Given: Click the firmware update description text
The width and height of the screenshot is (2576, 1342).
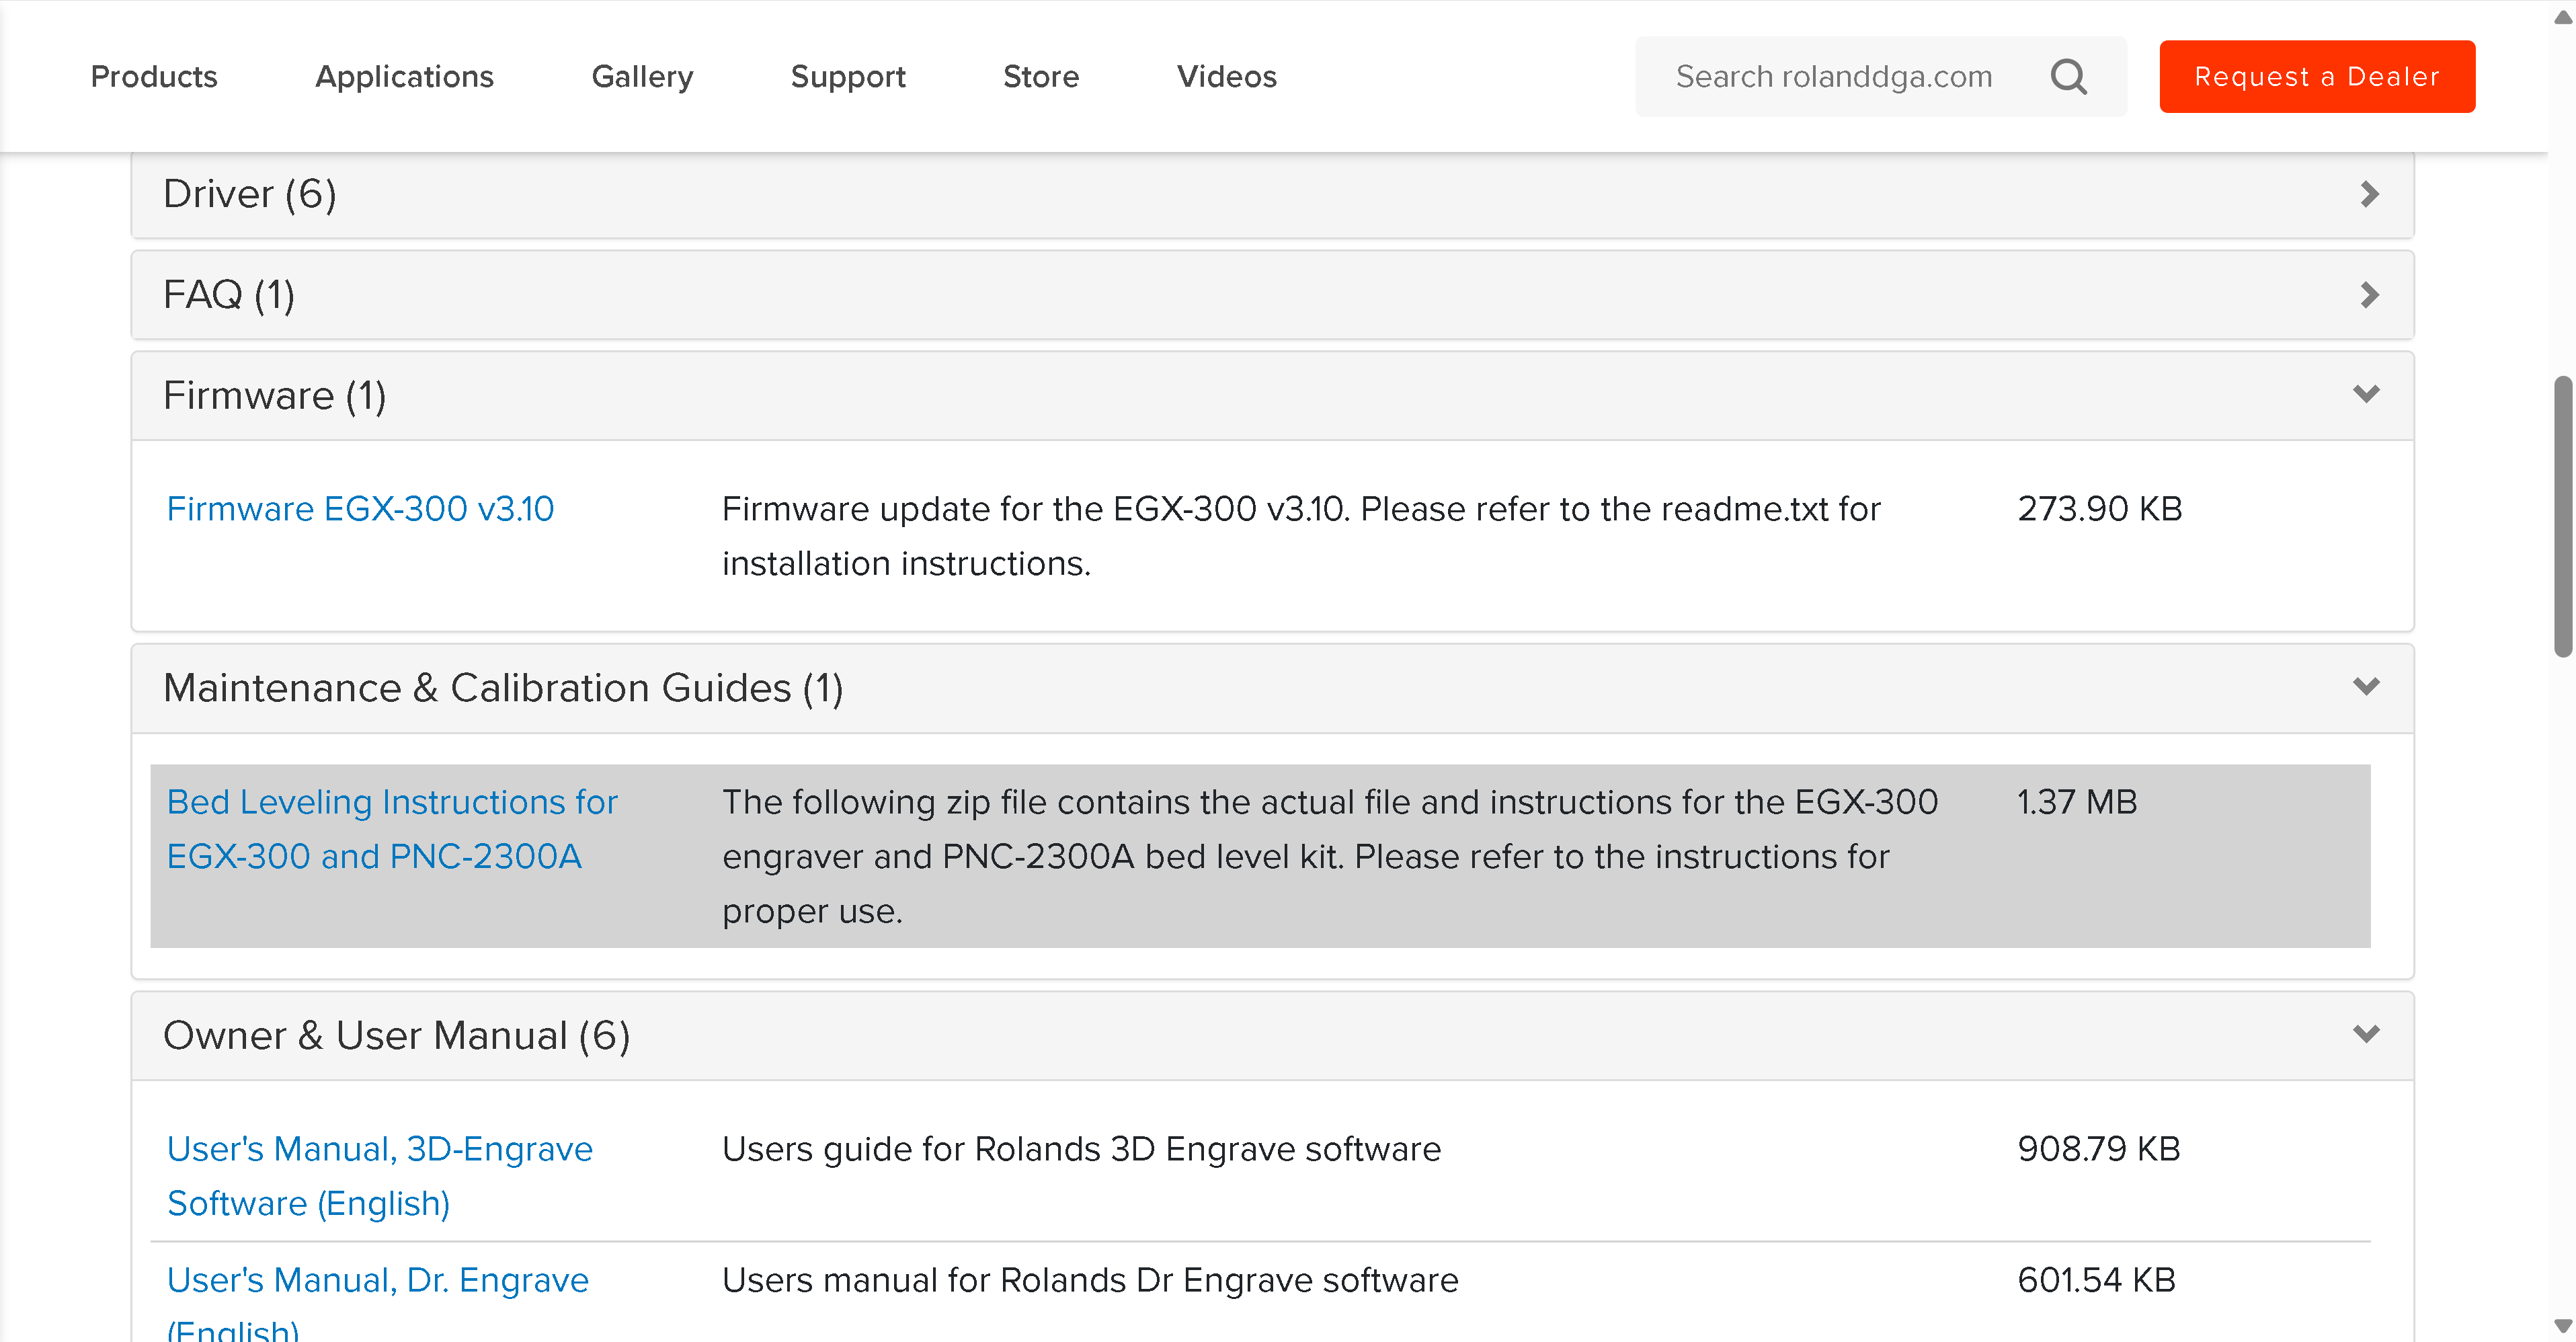Looking at the screenshot, I should click(x=1301, y=536).
